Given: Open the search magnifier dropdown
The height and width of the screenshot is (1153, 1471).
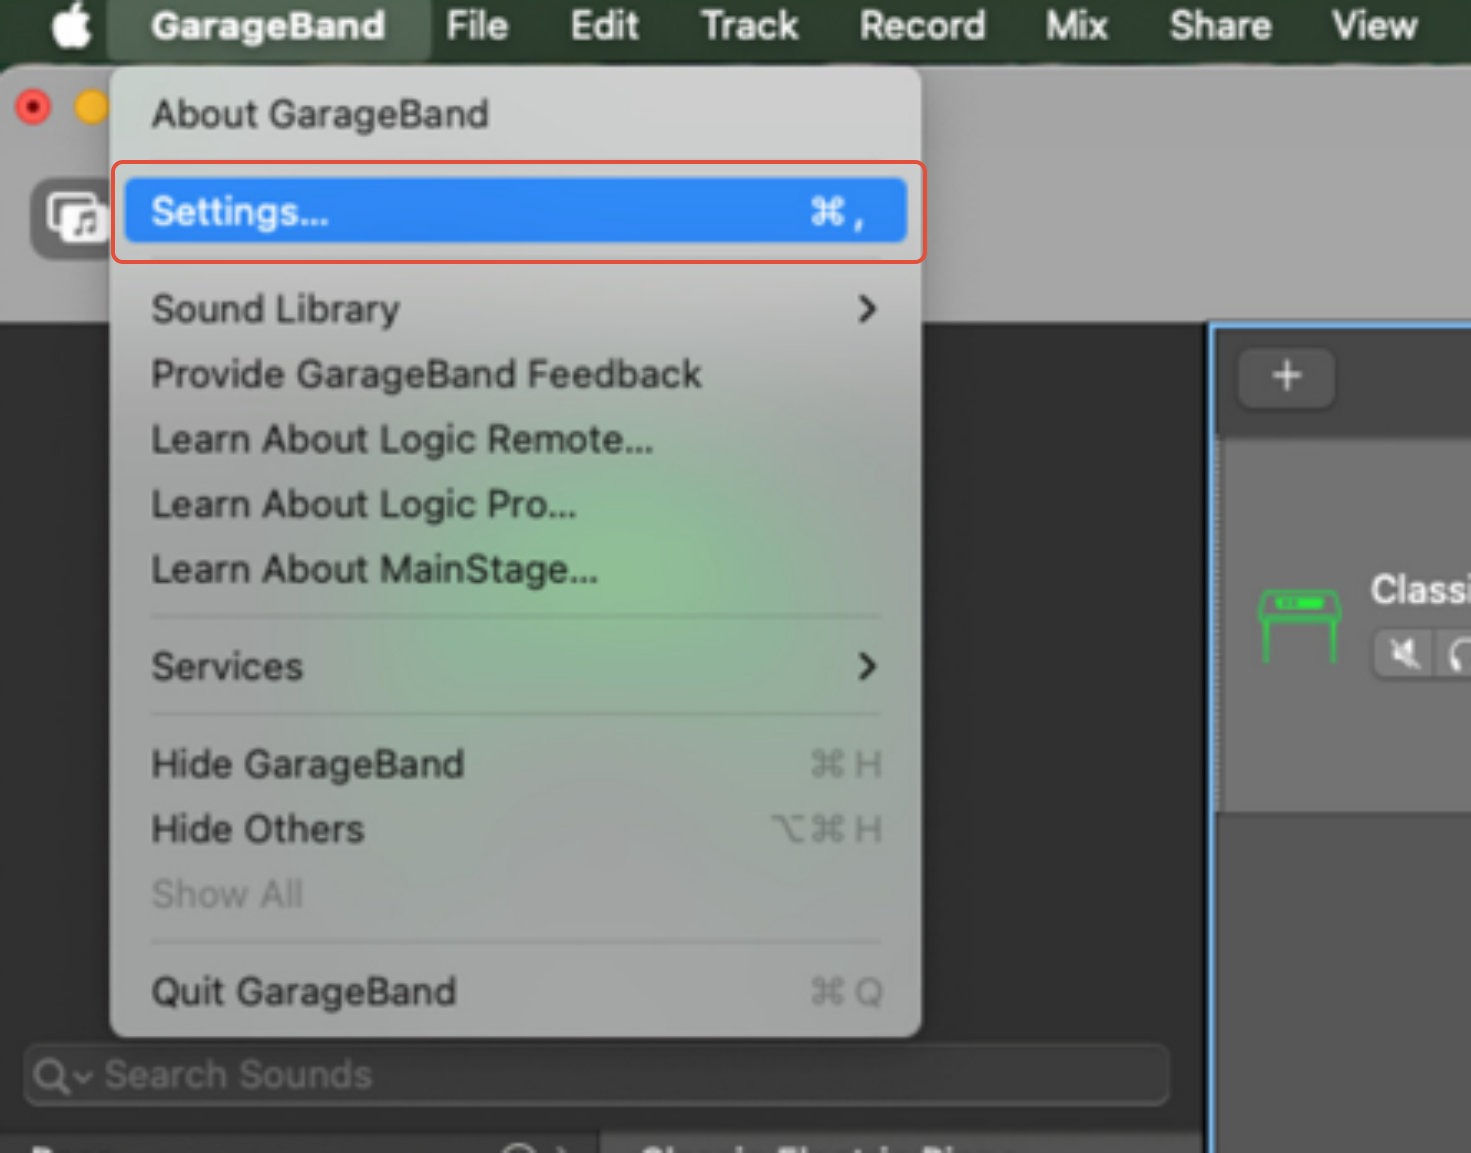Looking at the screenshot, I should [x=63, y=1076].
